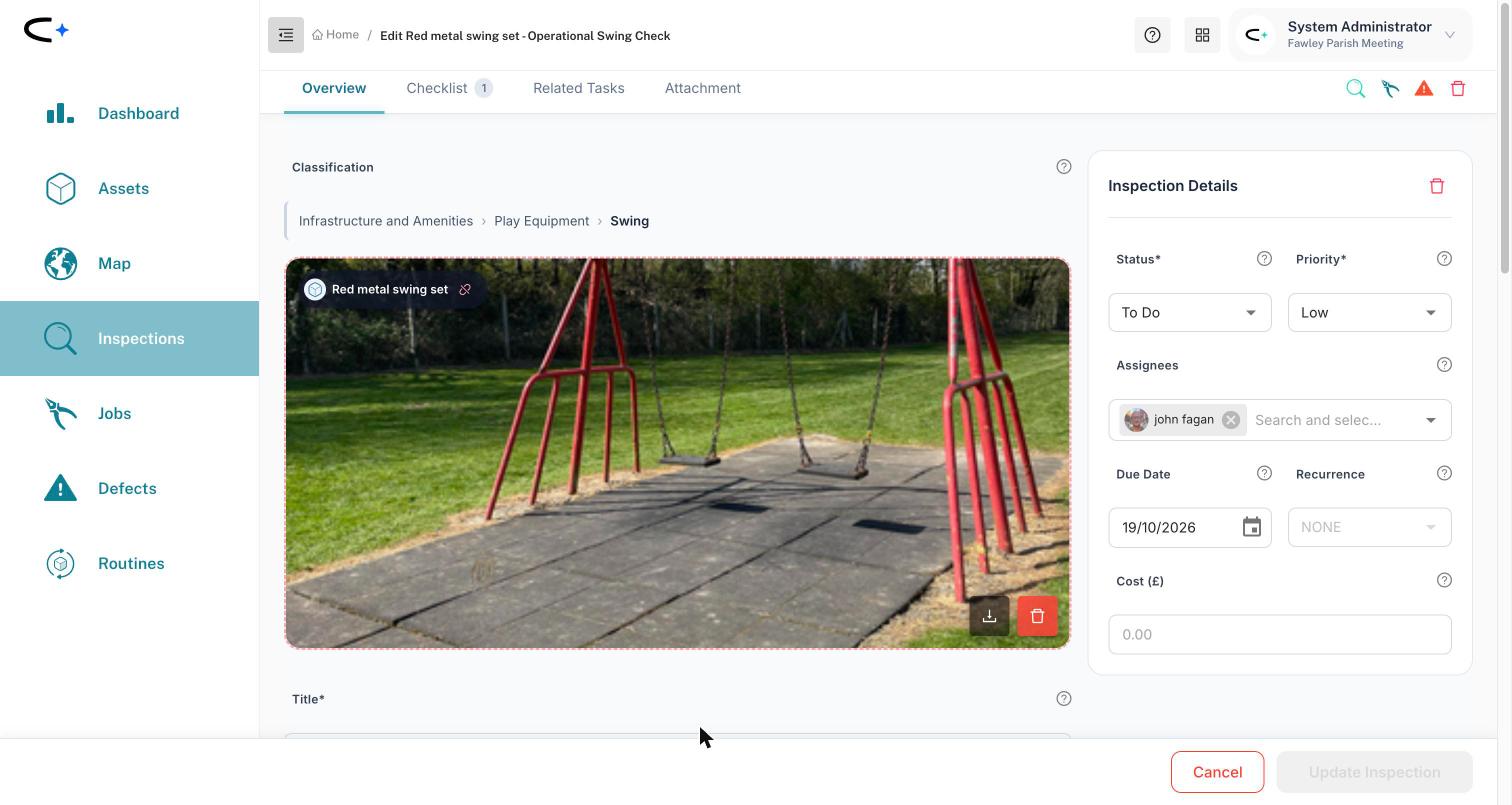Delete inspection via Inspection Details trash icon
Viewport: 1512px width, 805px height.
click(1437, 186)
